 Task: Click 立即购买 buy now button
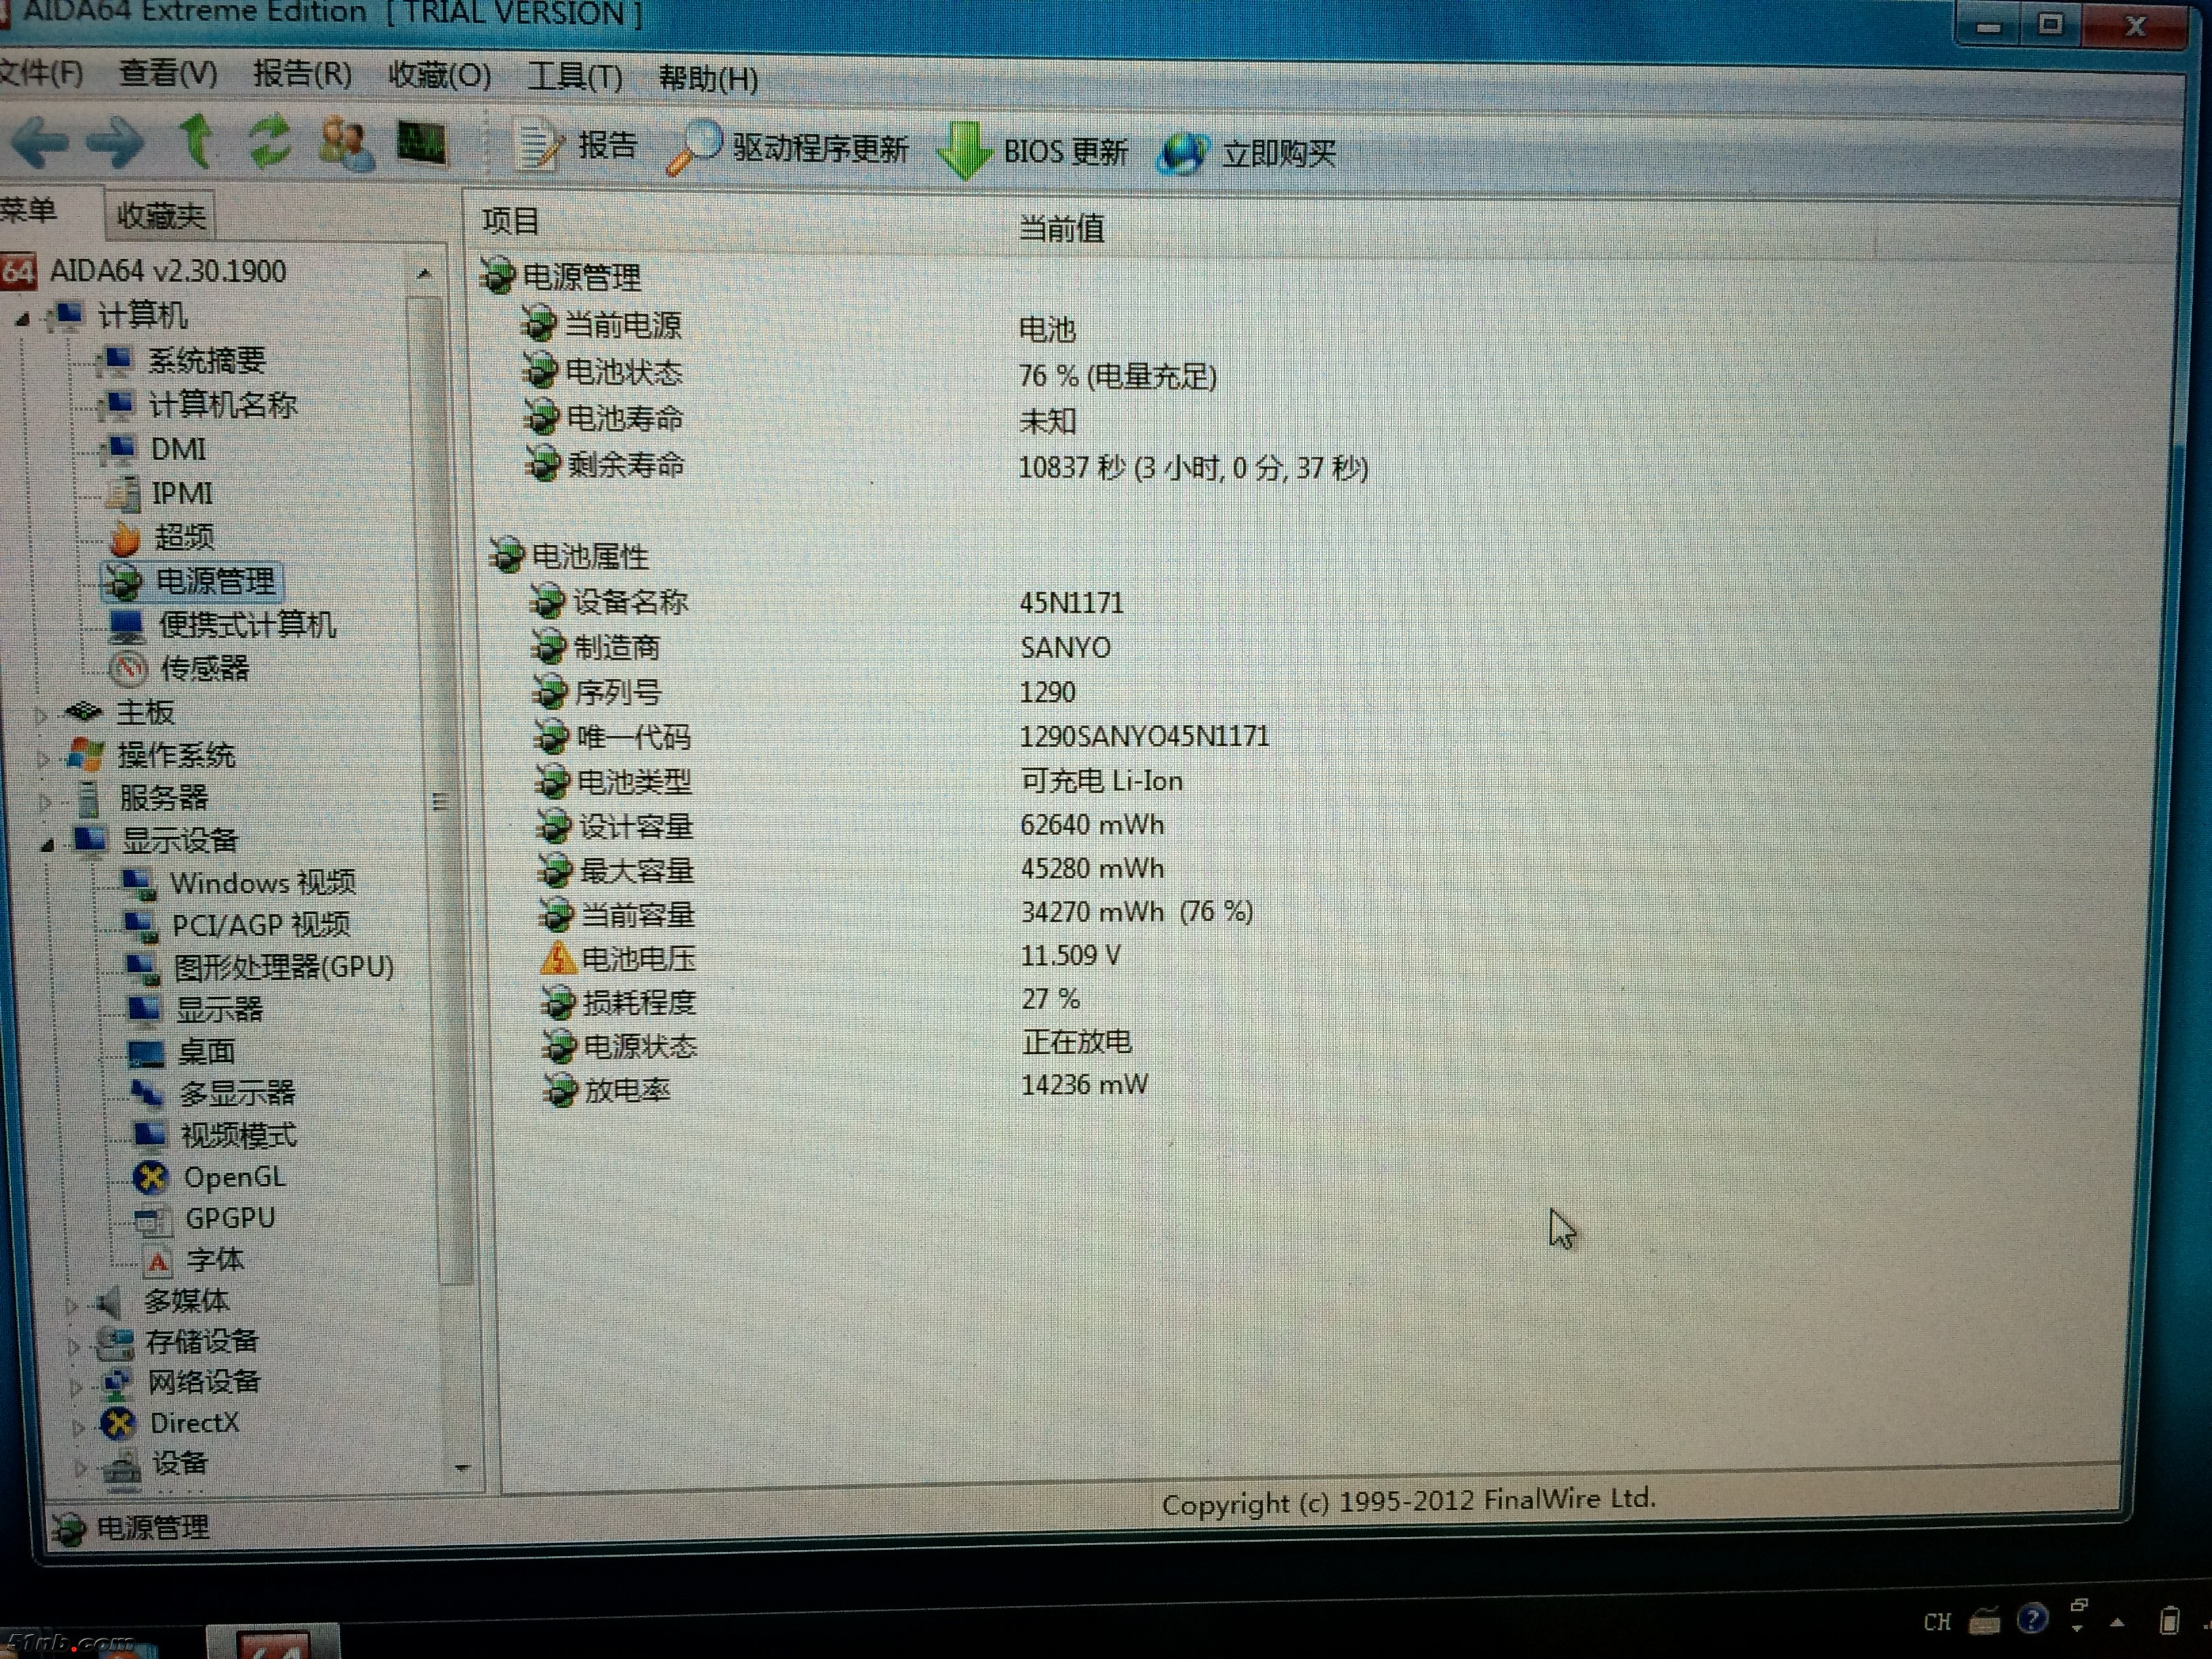1247,154
